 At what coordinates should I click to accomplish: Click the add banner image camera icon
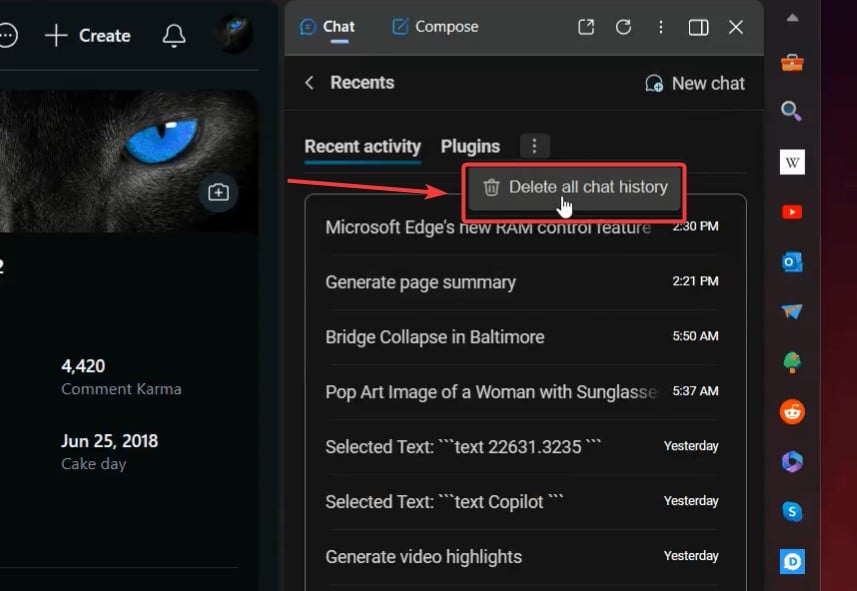tap(218, 192)
